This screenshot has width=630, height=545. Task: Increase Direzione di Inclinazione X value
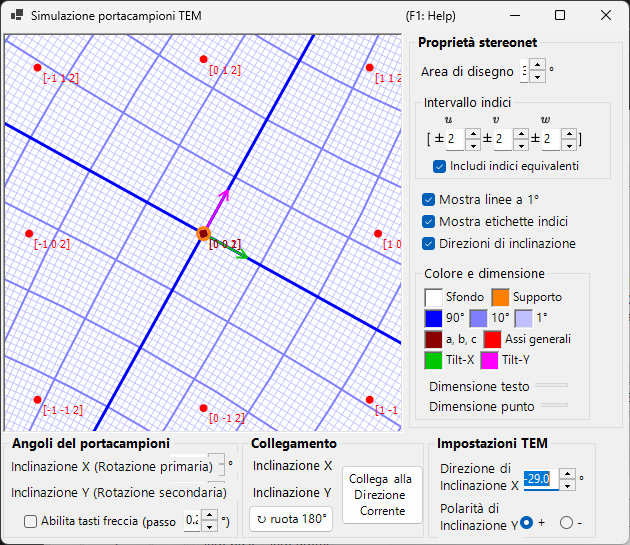567,474
